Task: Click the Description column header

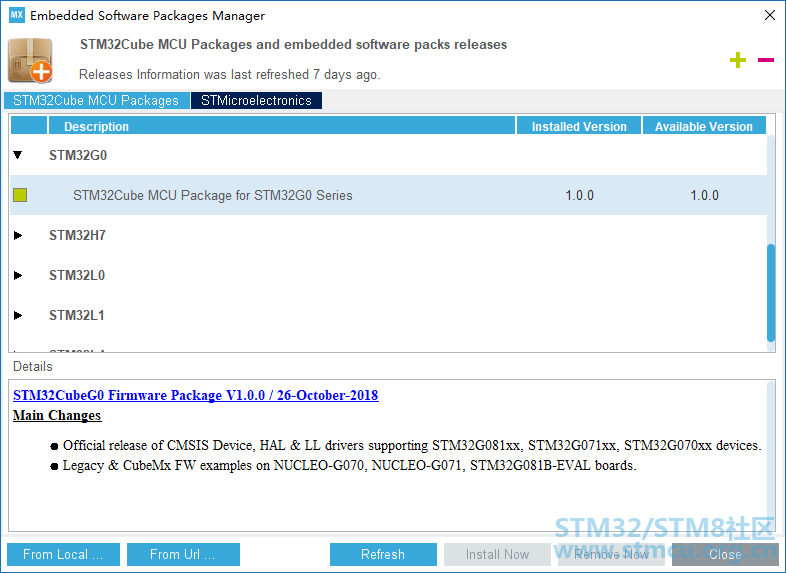Action: point(282,126)
